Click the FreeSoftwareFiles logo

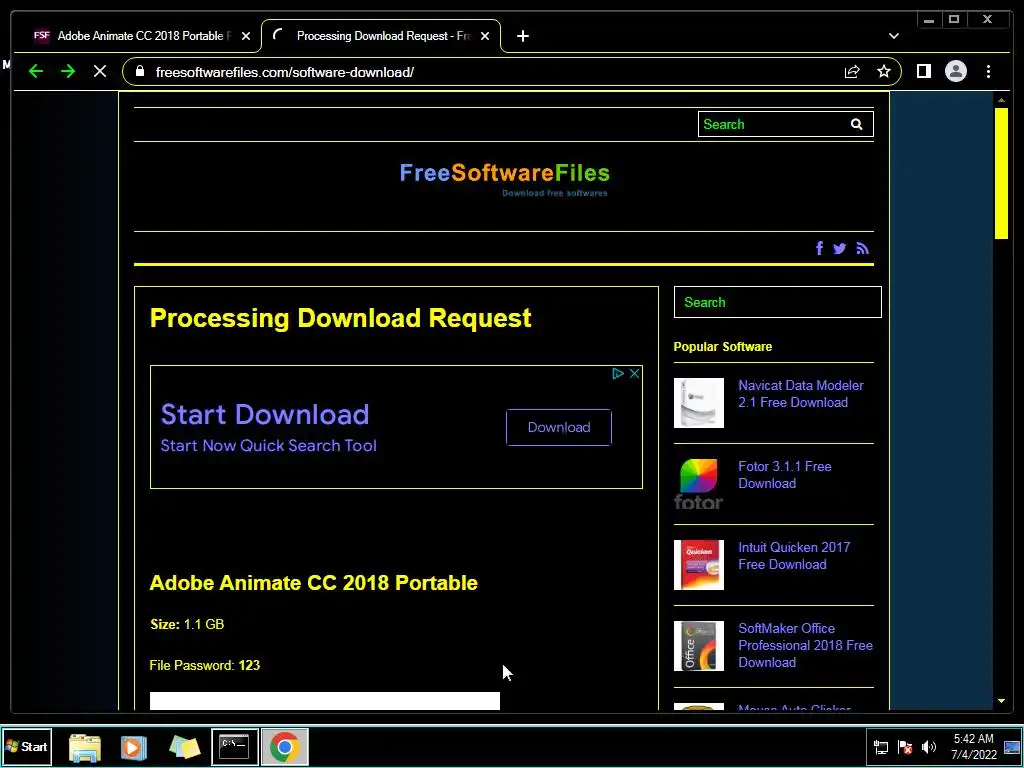[504, 178]
